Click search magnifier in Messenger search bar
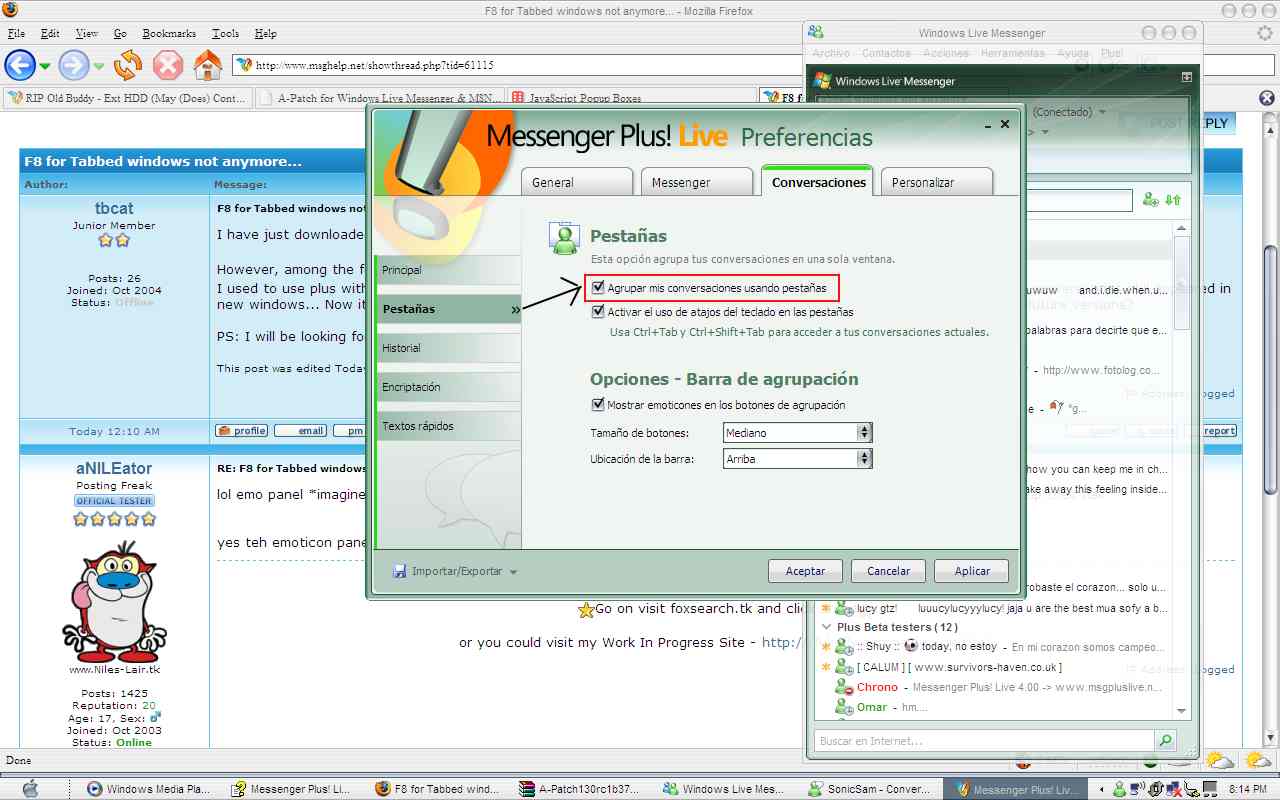This screenshot has width=1280, height=800. [x=1165, y=741]
